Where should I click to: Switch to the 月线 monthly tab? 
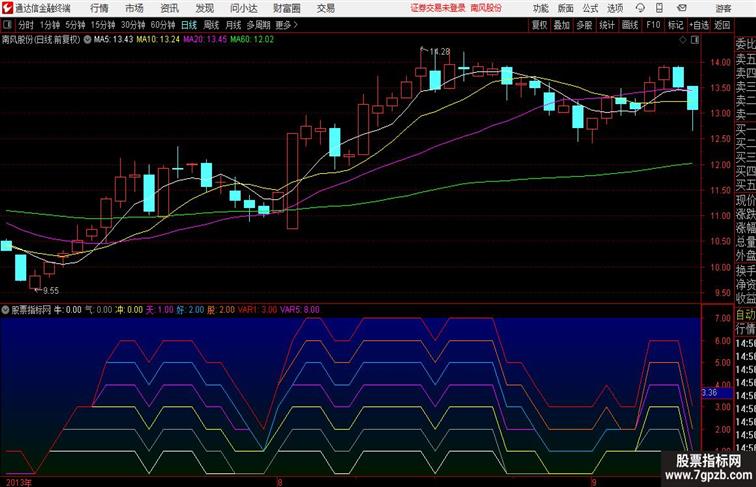[x=233, y=25]
